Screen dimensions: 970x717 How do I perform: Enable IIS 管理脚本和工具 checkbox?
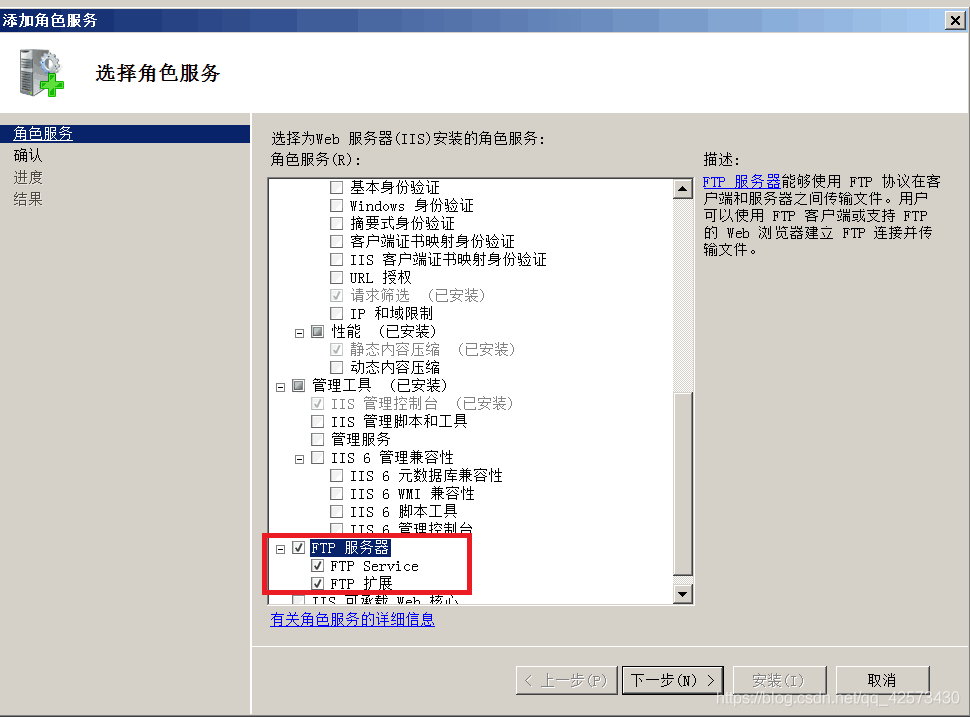tap(317, 421)
